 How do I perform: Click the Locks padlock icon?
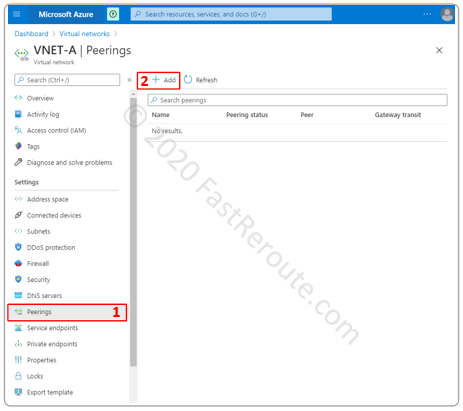point(18,376)
